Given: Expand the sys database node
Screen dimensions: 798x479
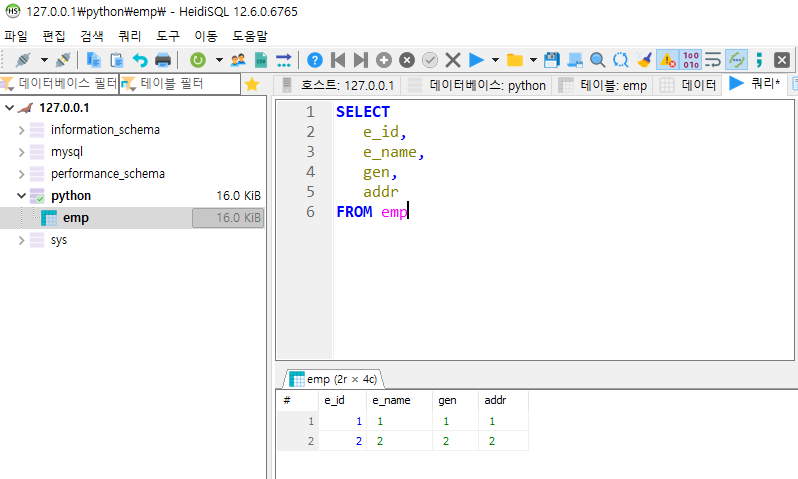Looking at the screenshot, I should point(21,240).
